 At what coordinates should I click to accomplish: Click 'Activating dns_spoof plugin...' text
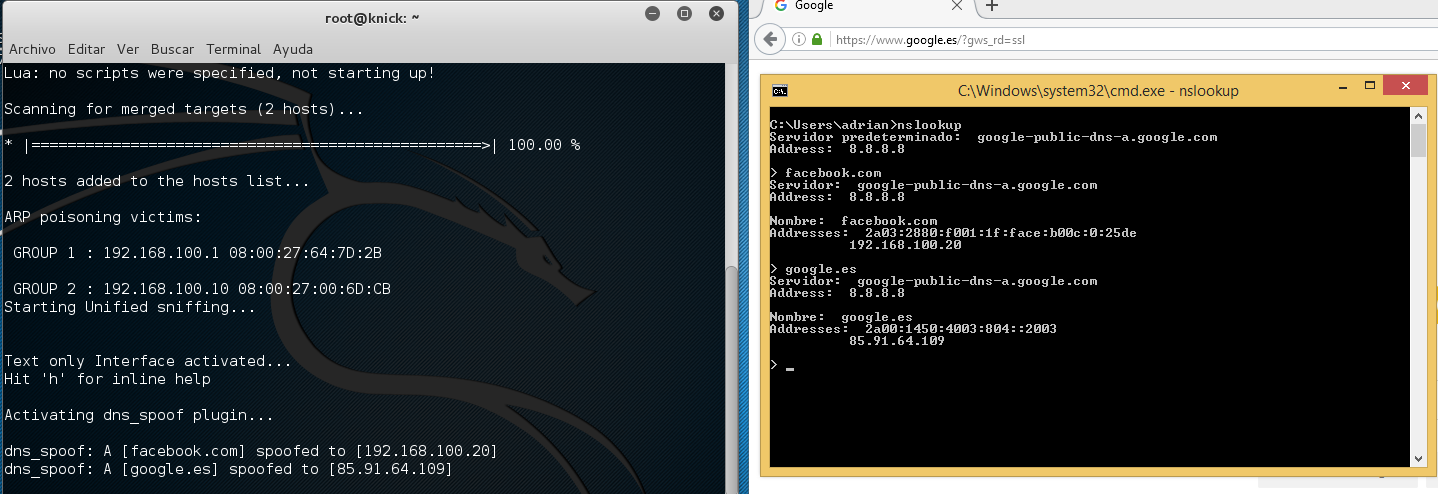point(139,415)
